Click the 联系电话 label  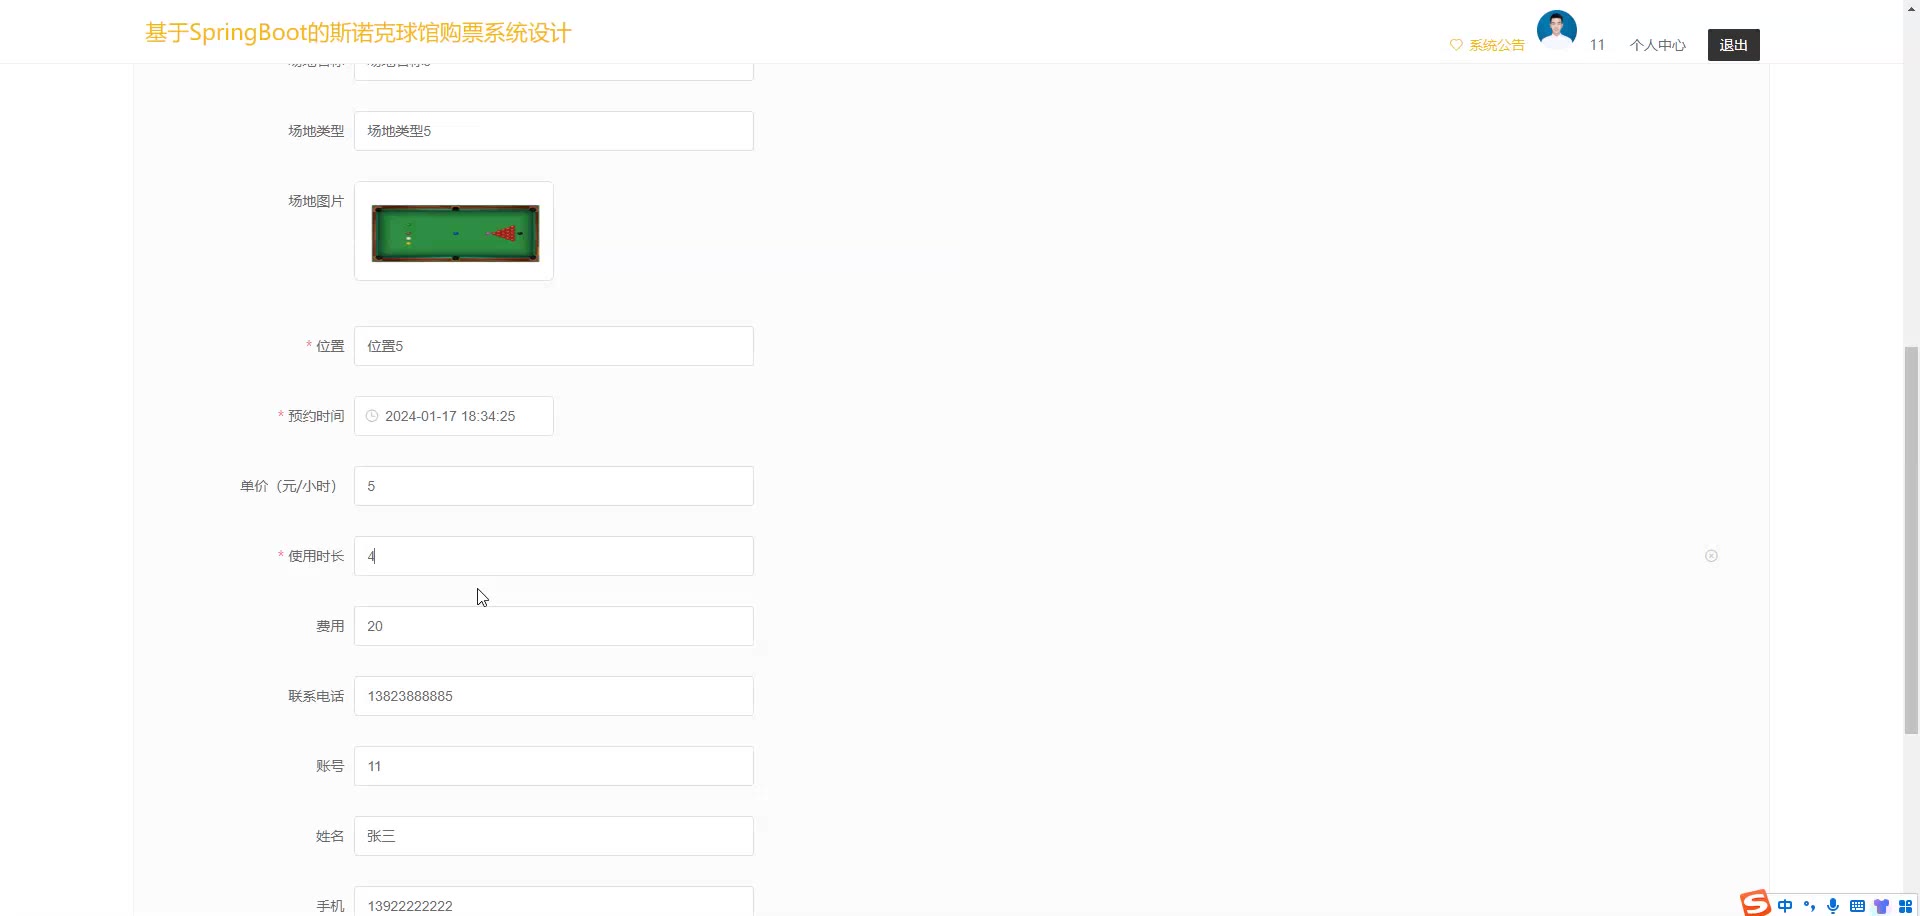[316, 696]
